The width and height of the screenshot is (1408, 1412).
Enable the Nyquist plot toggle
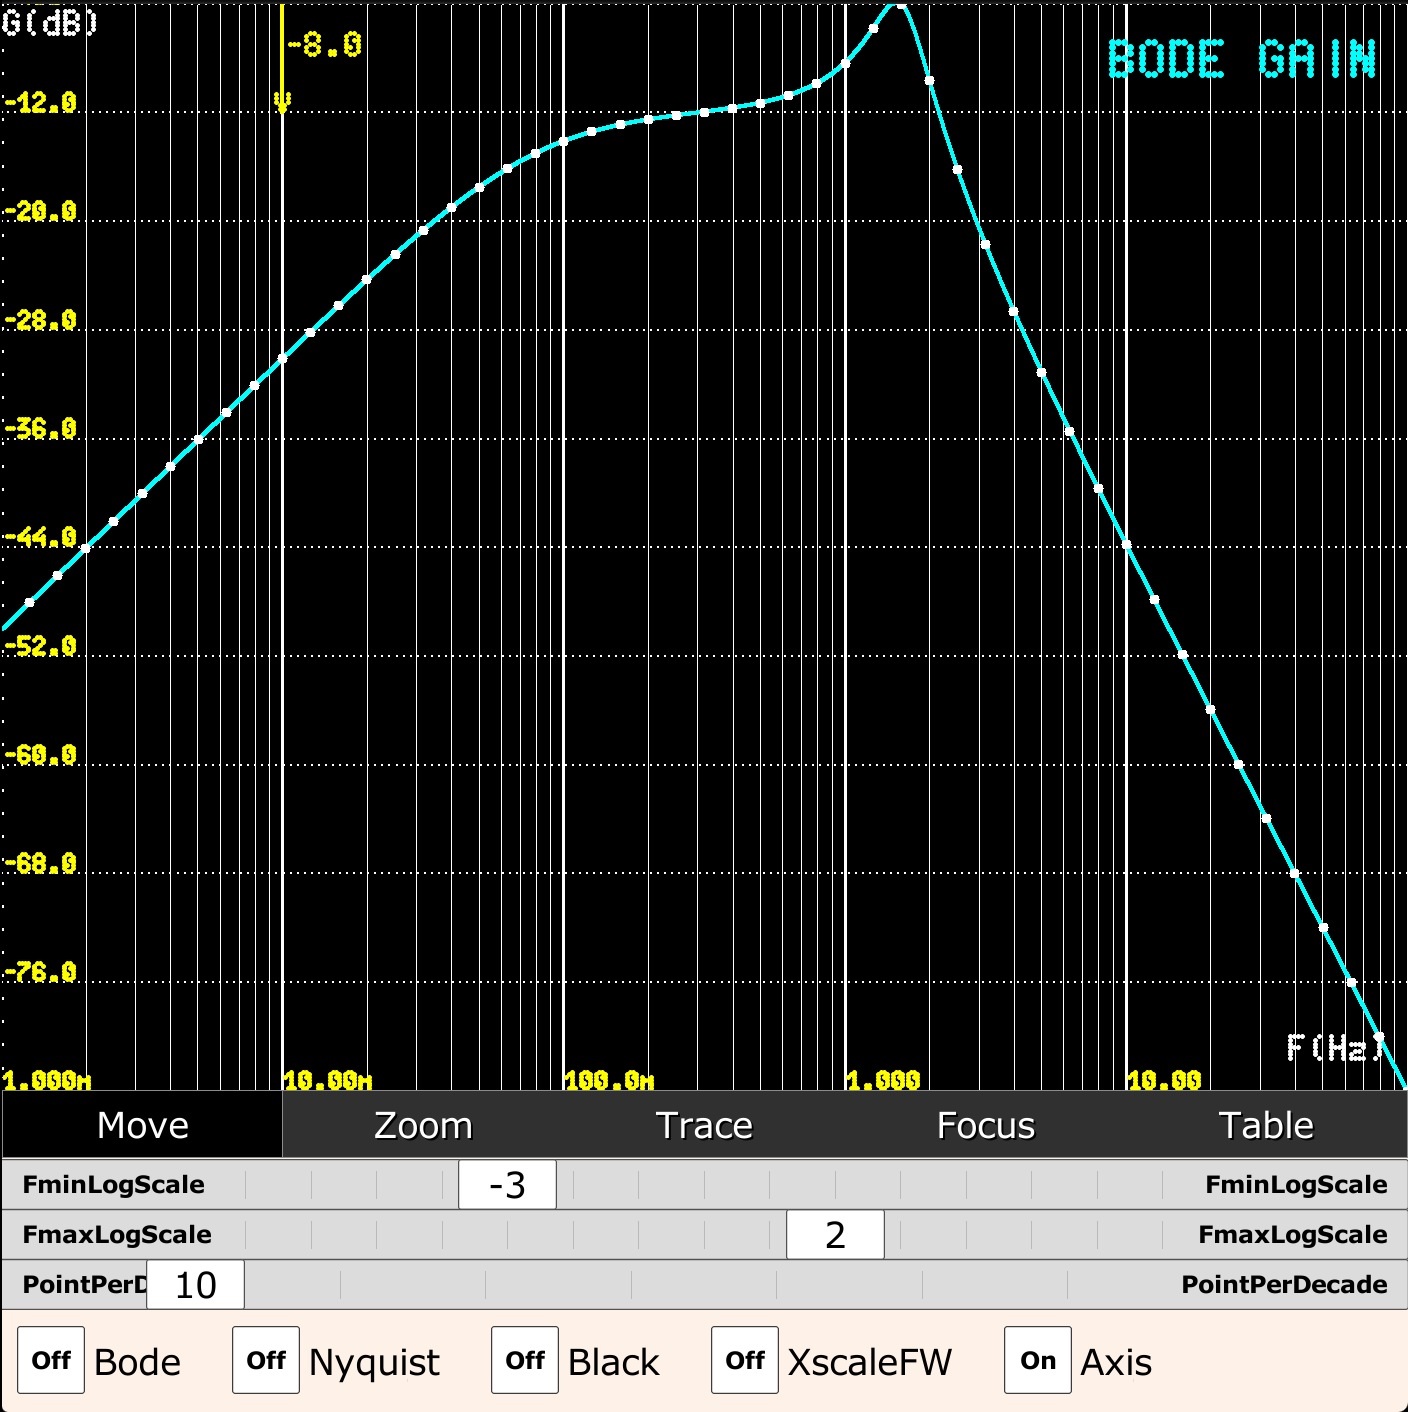(x=266, y=1360)
